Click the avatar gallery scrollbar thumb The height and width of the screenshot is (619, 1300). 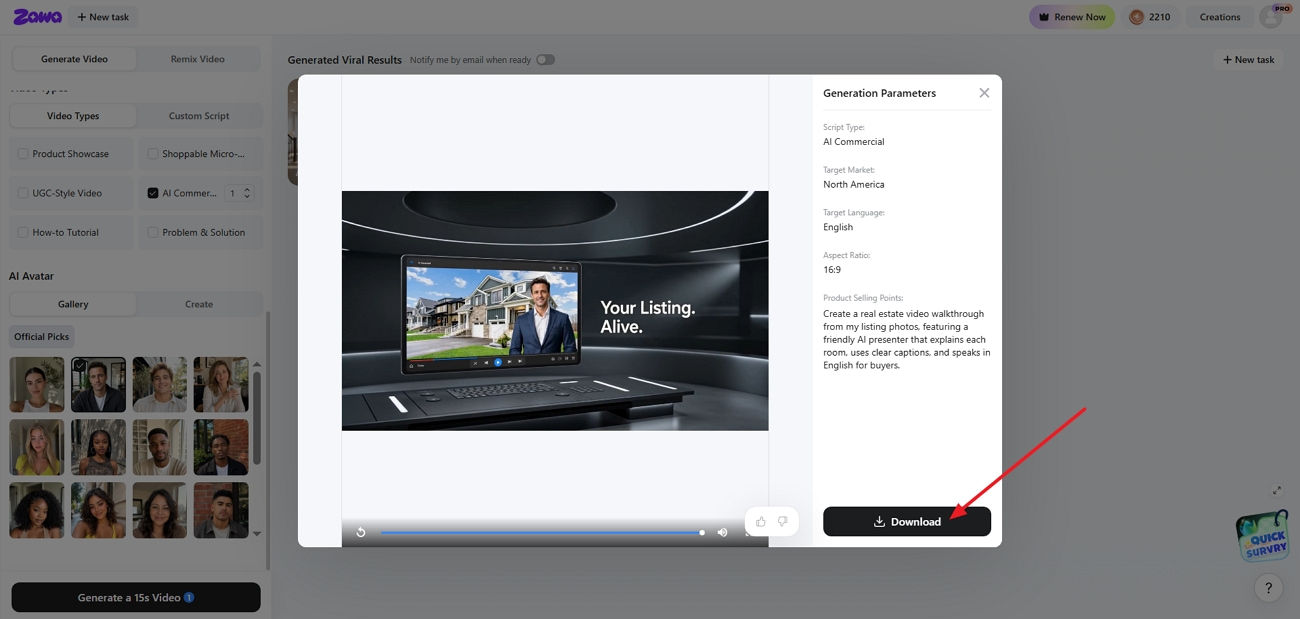tap(257, 418)
